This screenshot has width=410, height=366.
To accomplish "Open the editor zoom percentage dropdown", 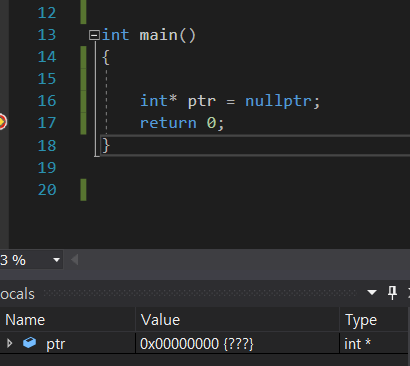I will point(56,260).
